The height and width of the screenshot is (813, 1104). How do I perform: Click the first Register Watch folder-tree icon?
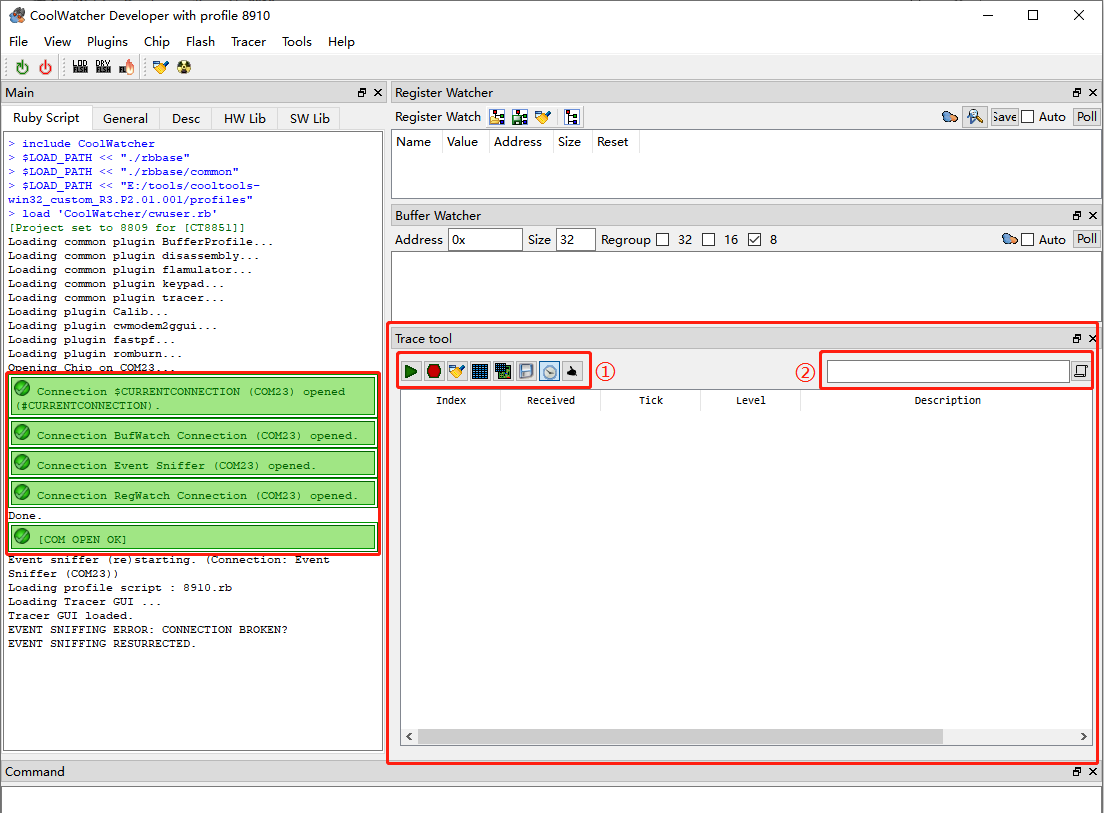click(x=497, y=117)
